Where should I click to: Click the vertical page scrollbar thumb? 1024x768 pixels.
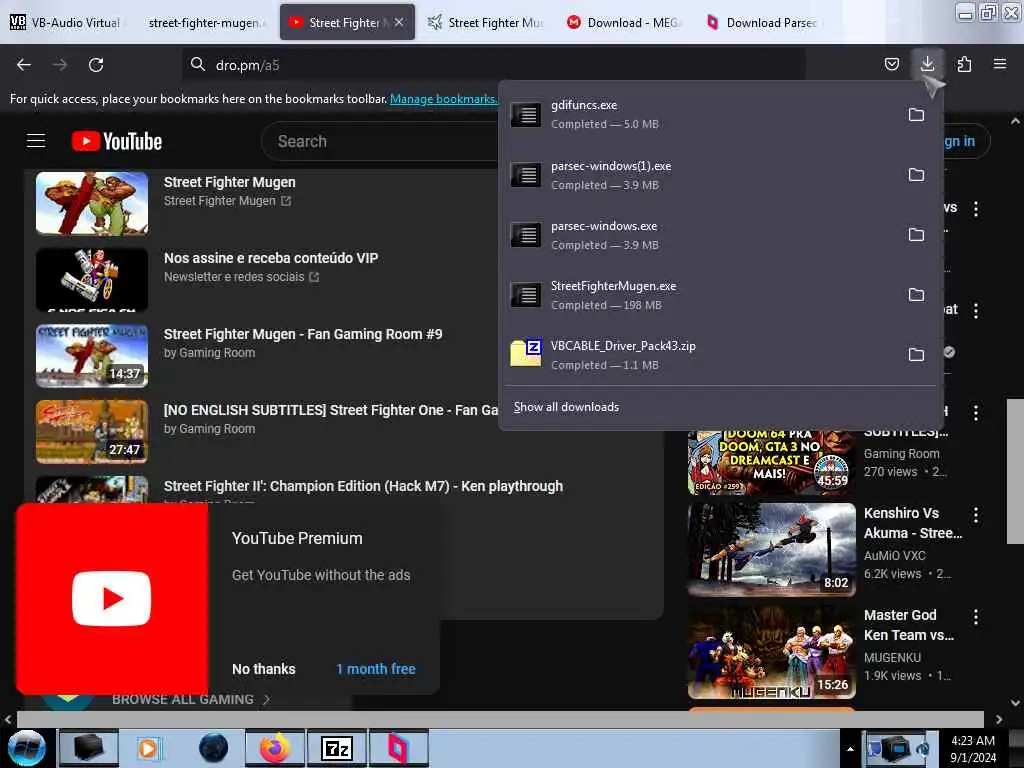click(x=1015, y=471)
